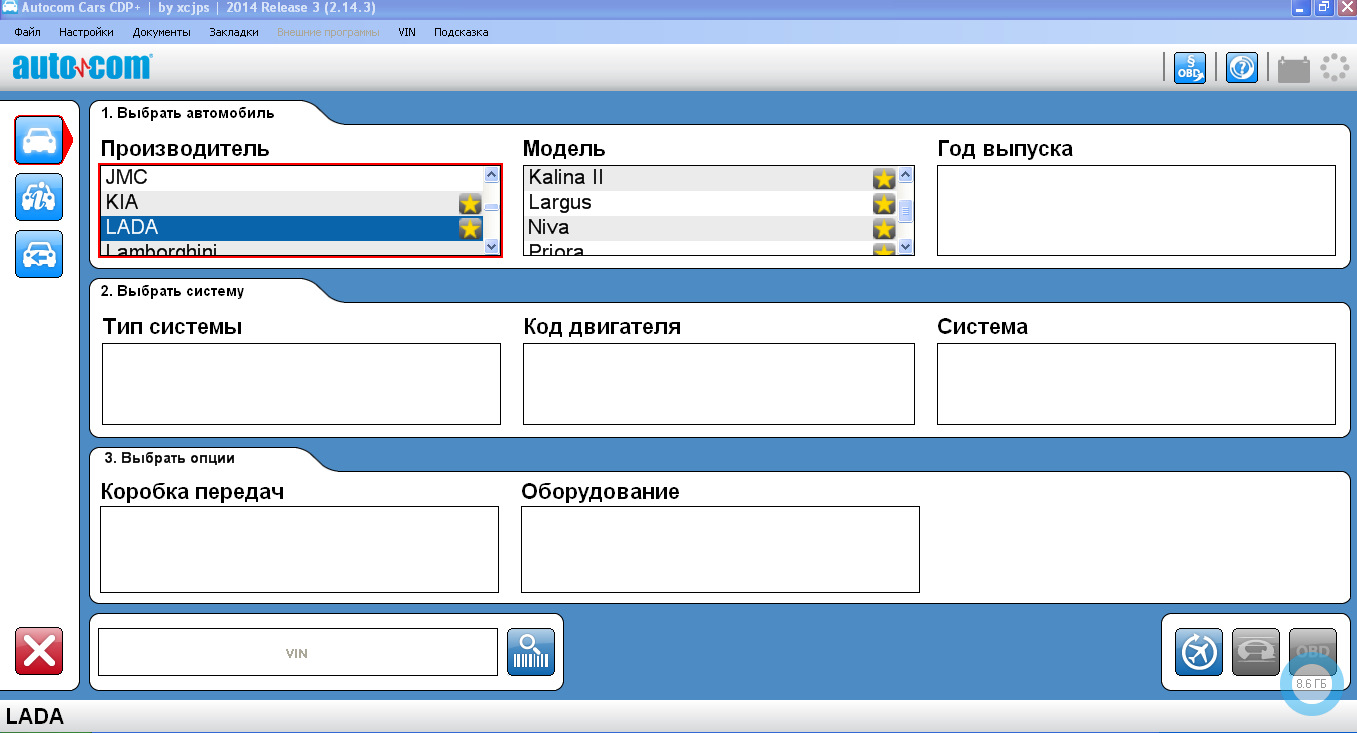Click the model list scroll-up arrow
Screen dimensions: 1357x733
coord(905,175)
